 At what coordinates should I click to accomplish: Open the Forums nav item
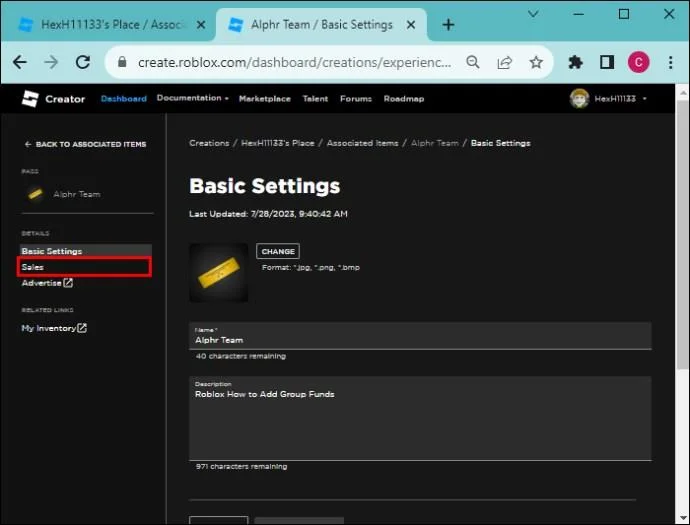(x=356, y=99)
